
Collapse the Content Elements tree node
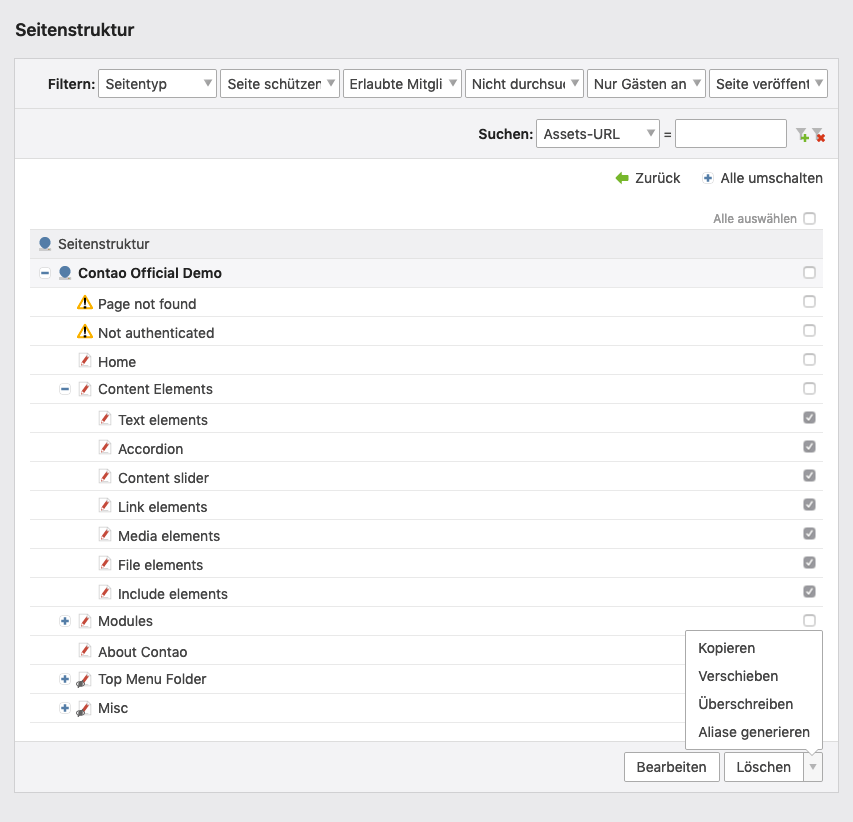65,389
